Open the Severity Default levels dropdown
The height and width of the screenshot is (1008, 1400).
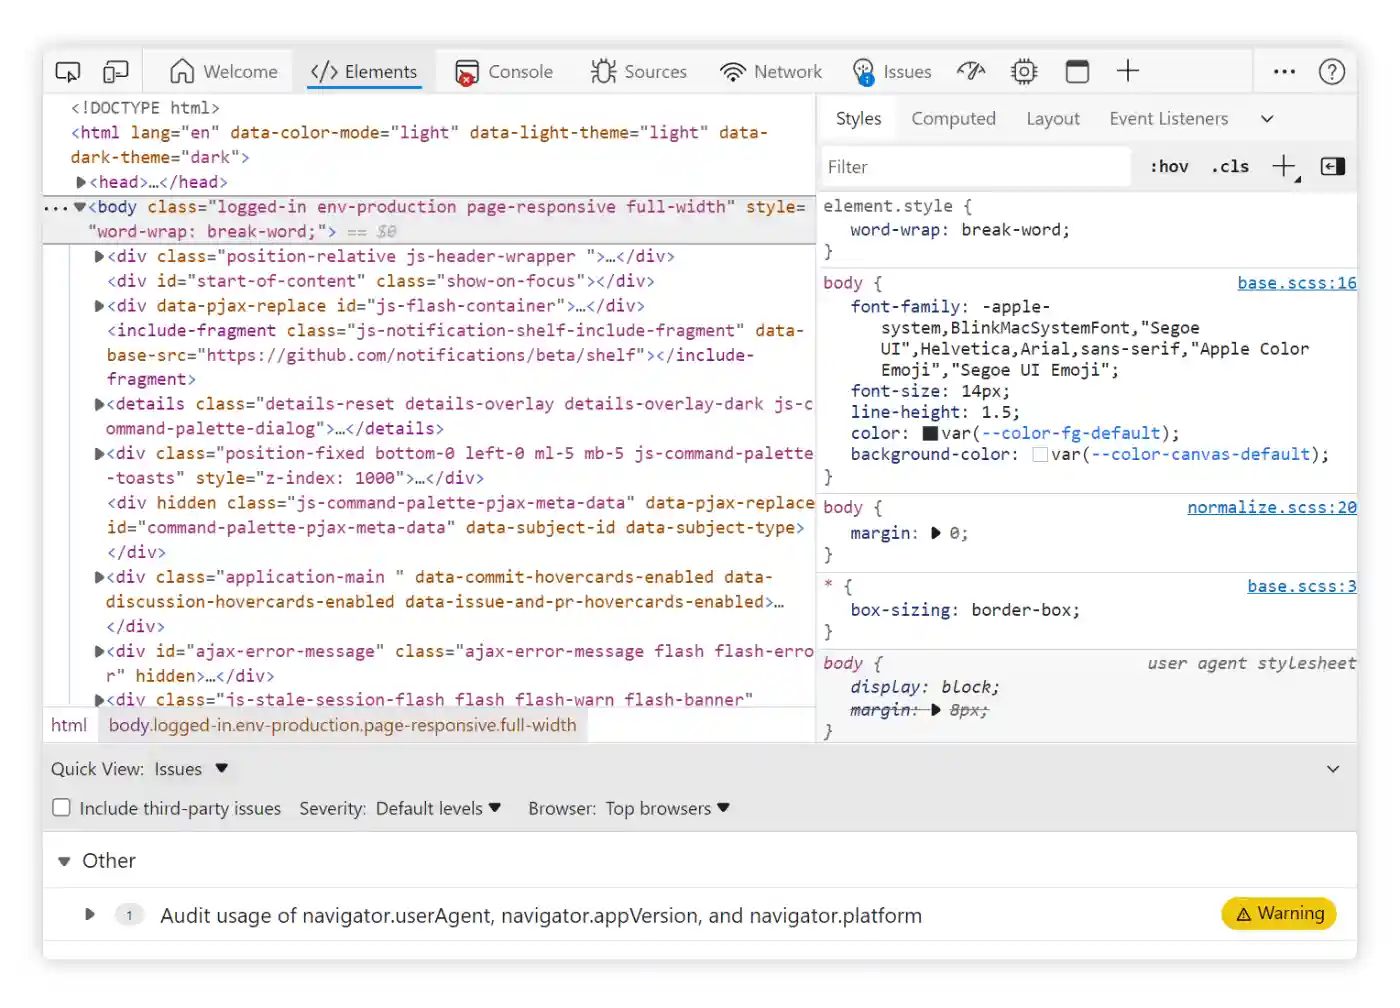(438, 808)
